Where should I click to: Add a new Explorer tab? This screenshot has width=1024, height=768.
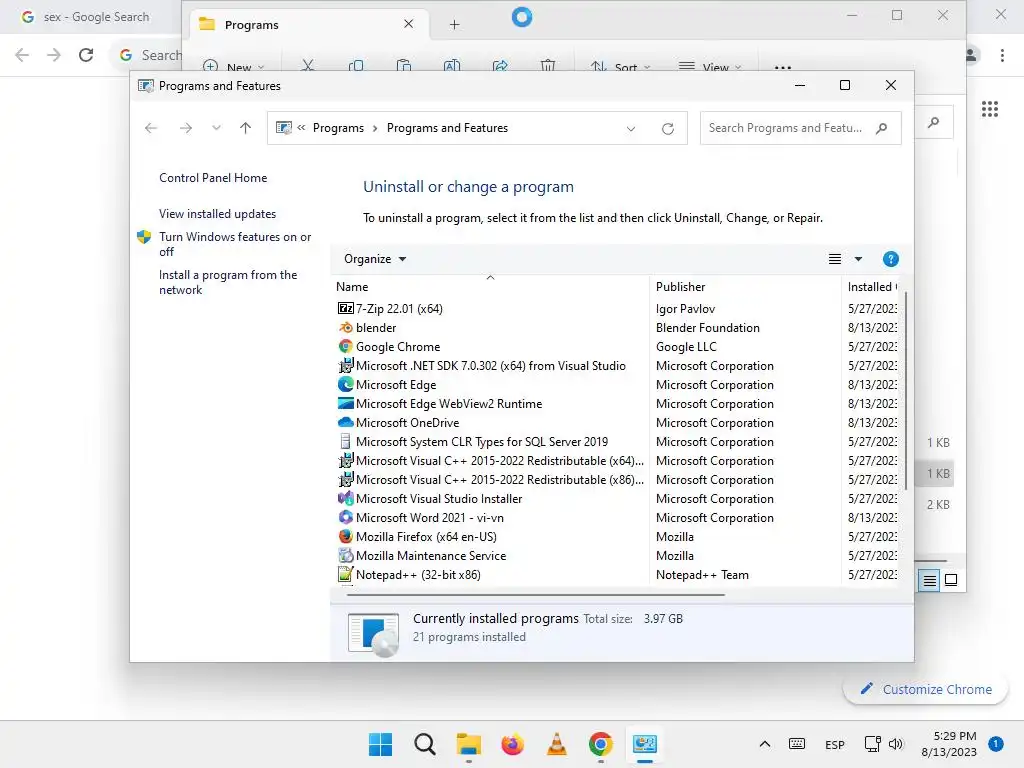tap(455, 25)
